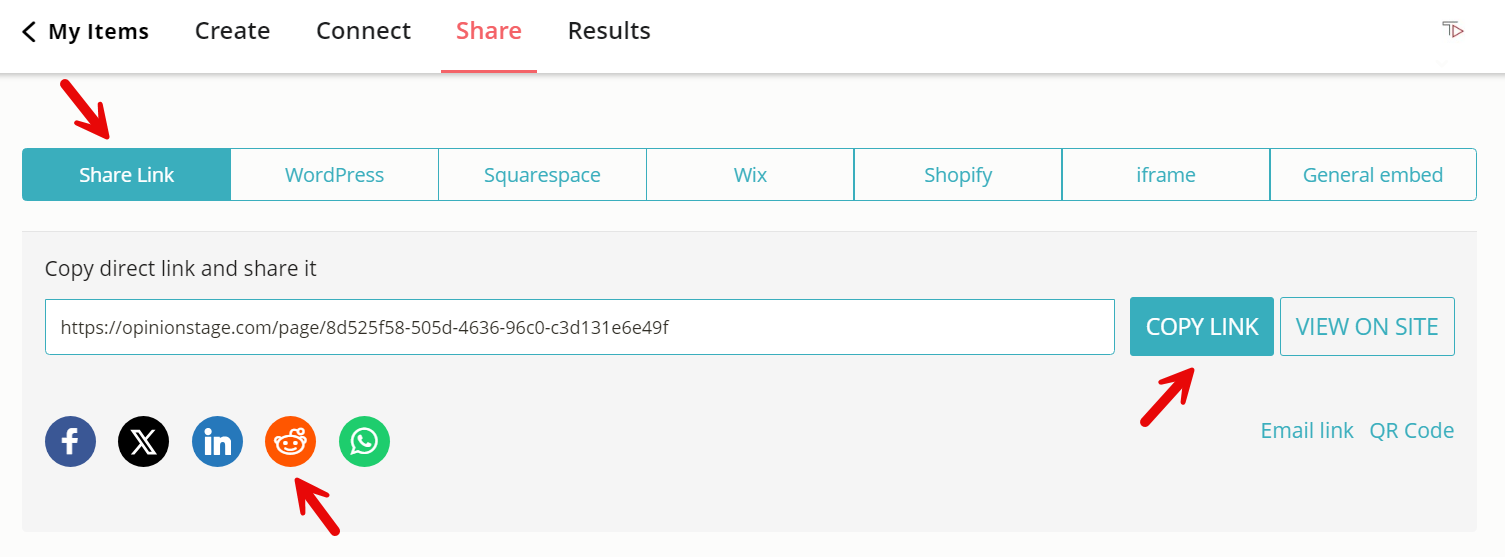Select the Shopify embed tab
Screen dimensions: 1505x557
[x=958, y=175]
